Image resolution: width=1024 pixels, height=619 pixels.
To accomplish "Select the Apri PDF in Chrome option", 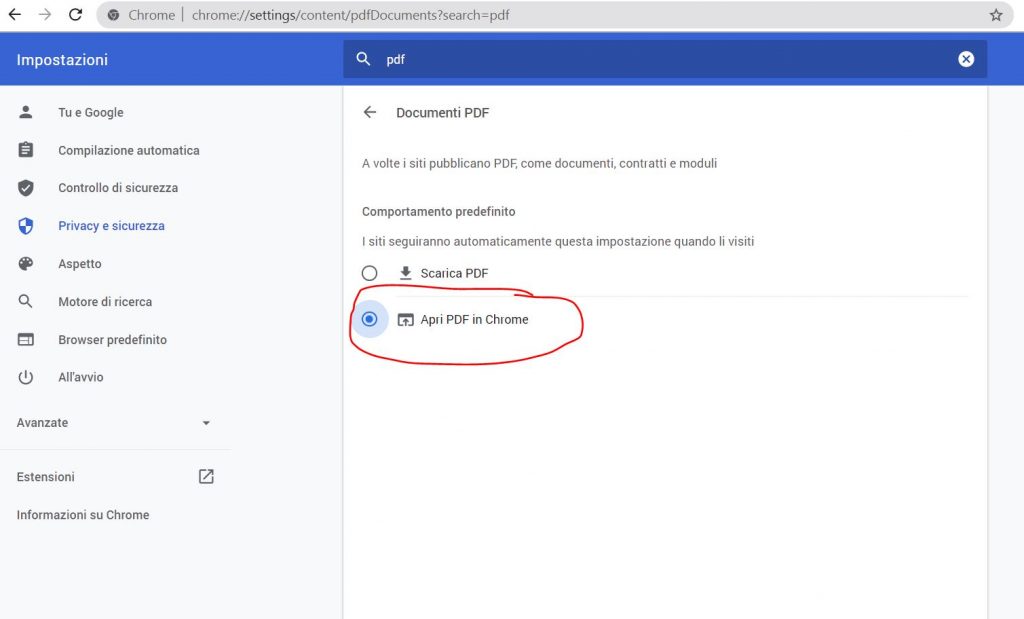I will [475, 319].
